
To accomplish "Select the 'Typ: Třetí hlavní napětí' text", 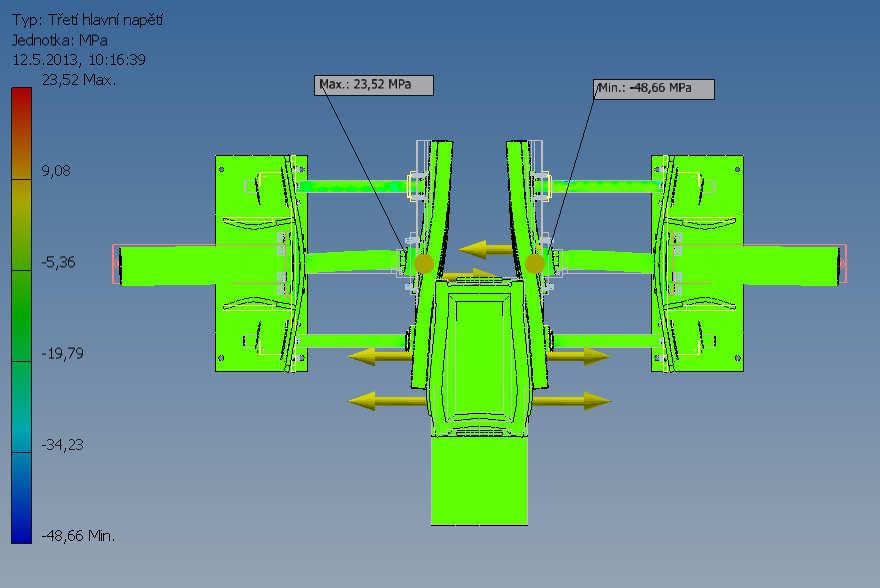I will pyautogui.click(x=88, y=20).
